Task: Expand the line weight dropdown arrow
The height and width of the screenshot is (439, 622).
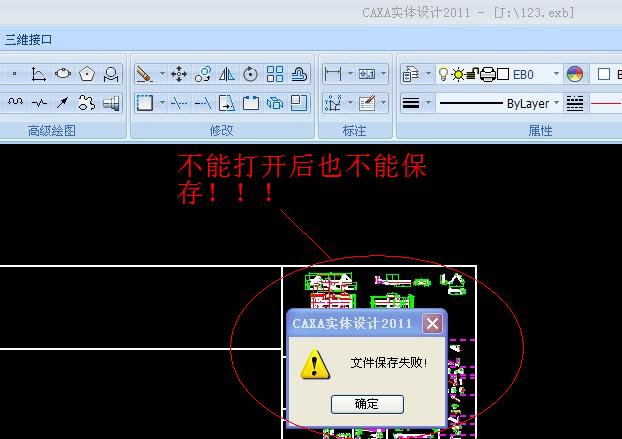Action: click(x=428, y=103)
